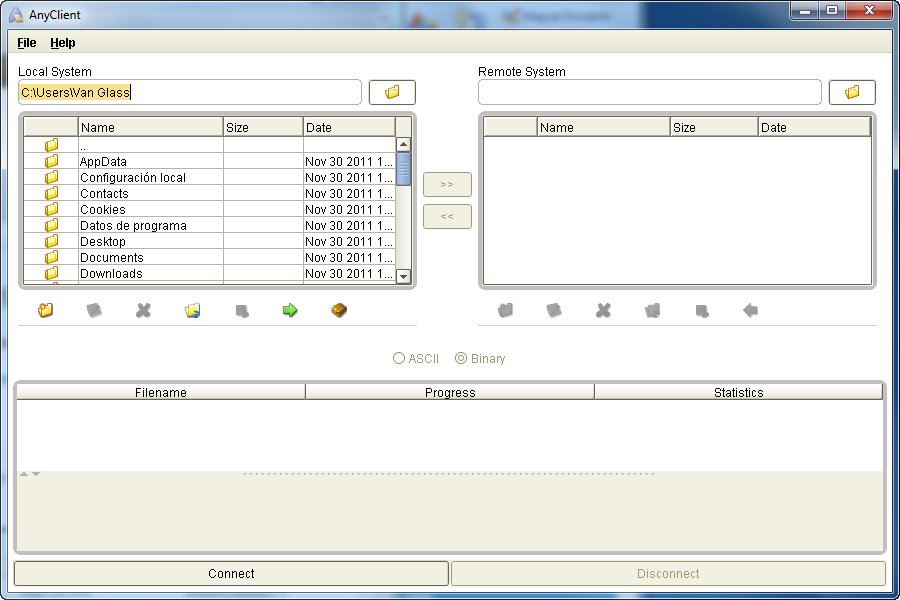Select the ASCII transfer mode

tap(400, 358)
